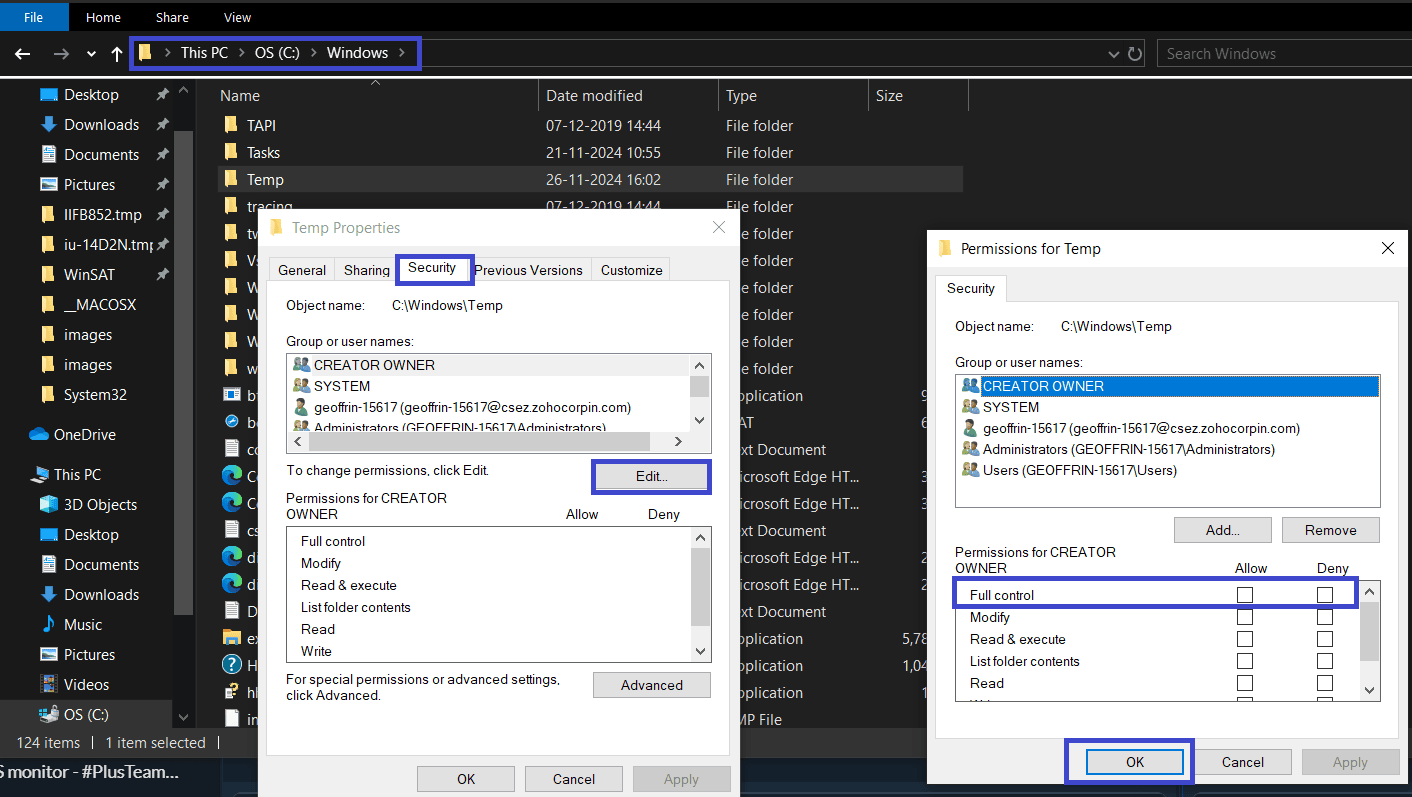Image resolution: width=1412 pixels, height=797 pixels.
Task: Open the recent locations dropdown arrow
Action: (x=91, y=54)
